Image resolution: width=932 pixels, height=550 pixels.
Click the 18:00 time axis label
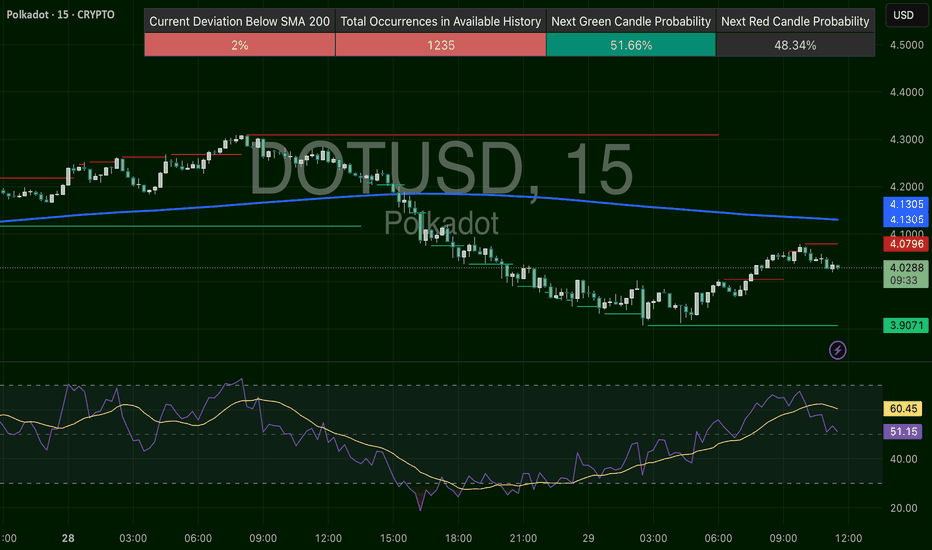[x=458, y=538]
